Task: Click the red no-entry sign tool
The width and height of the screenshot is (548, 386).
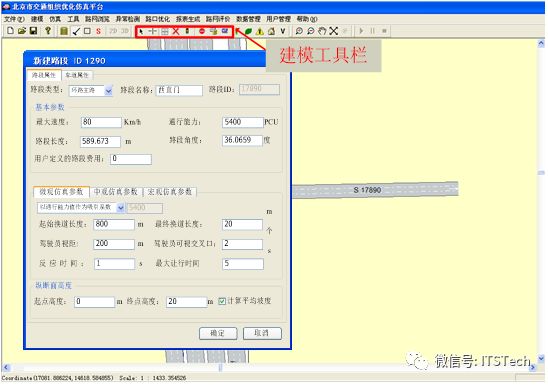Action: (202, 31)
